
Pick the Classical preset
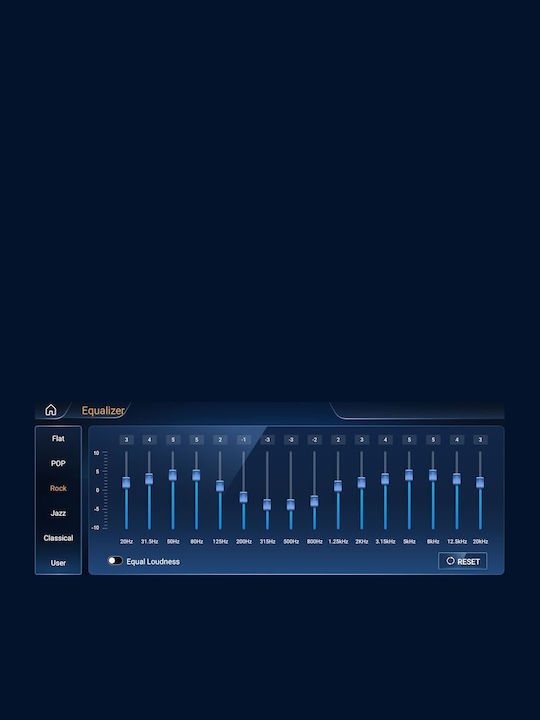pos(58,538)
